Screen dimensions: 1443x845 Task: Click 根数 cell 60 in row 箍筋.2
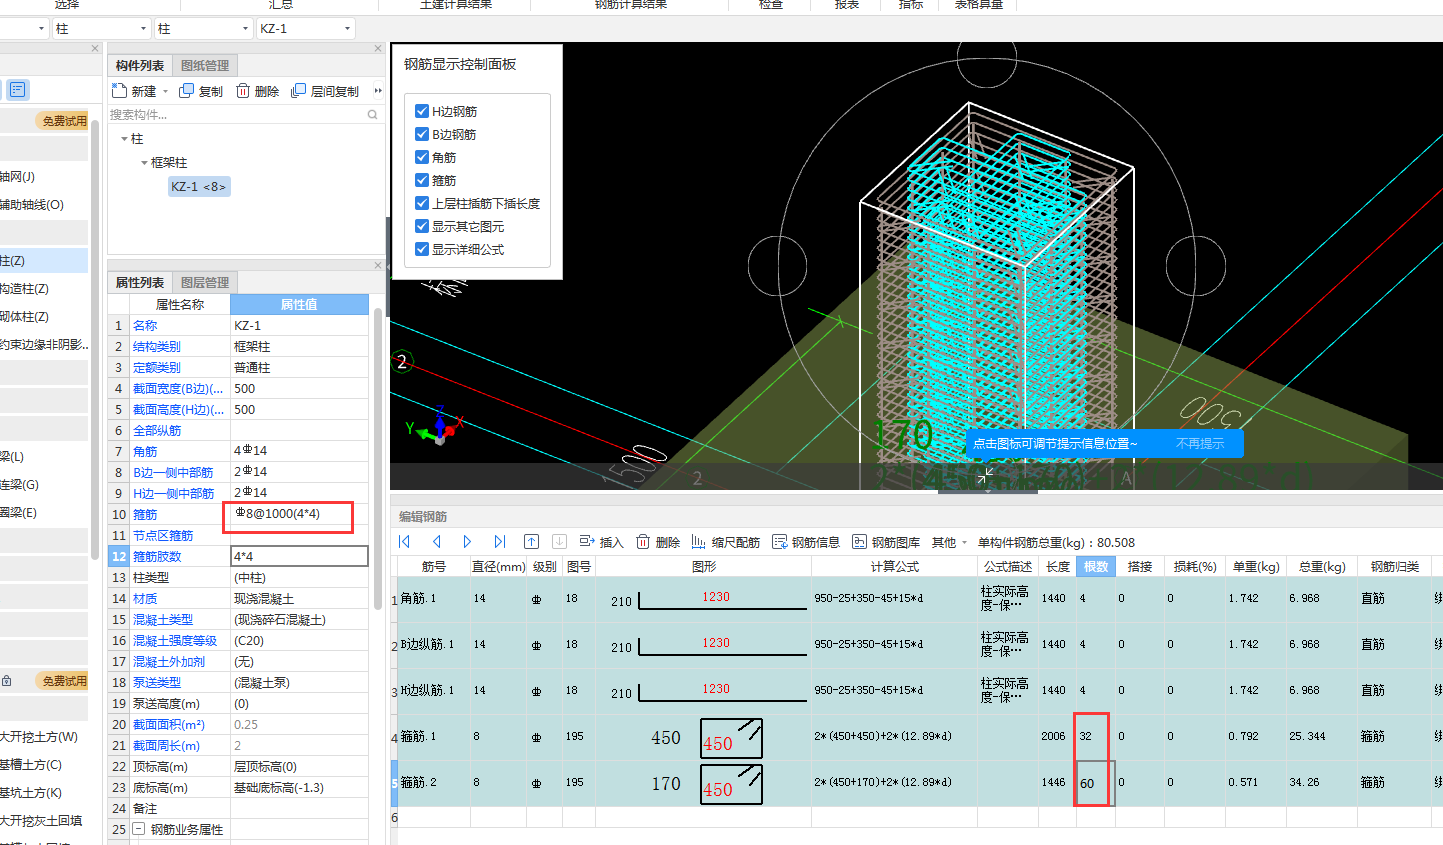(1095, 783)
